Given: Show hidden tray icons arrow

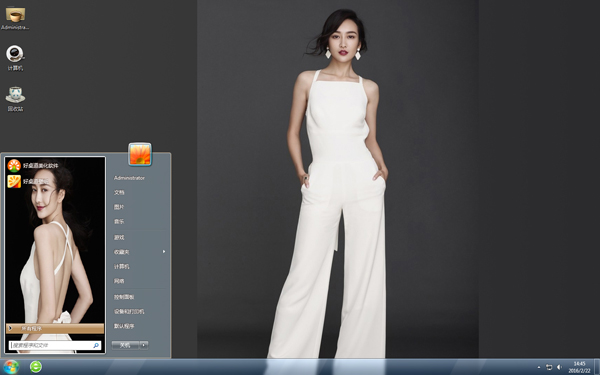Looking at the screenshot, I should (x=539, y=367).
